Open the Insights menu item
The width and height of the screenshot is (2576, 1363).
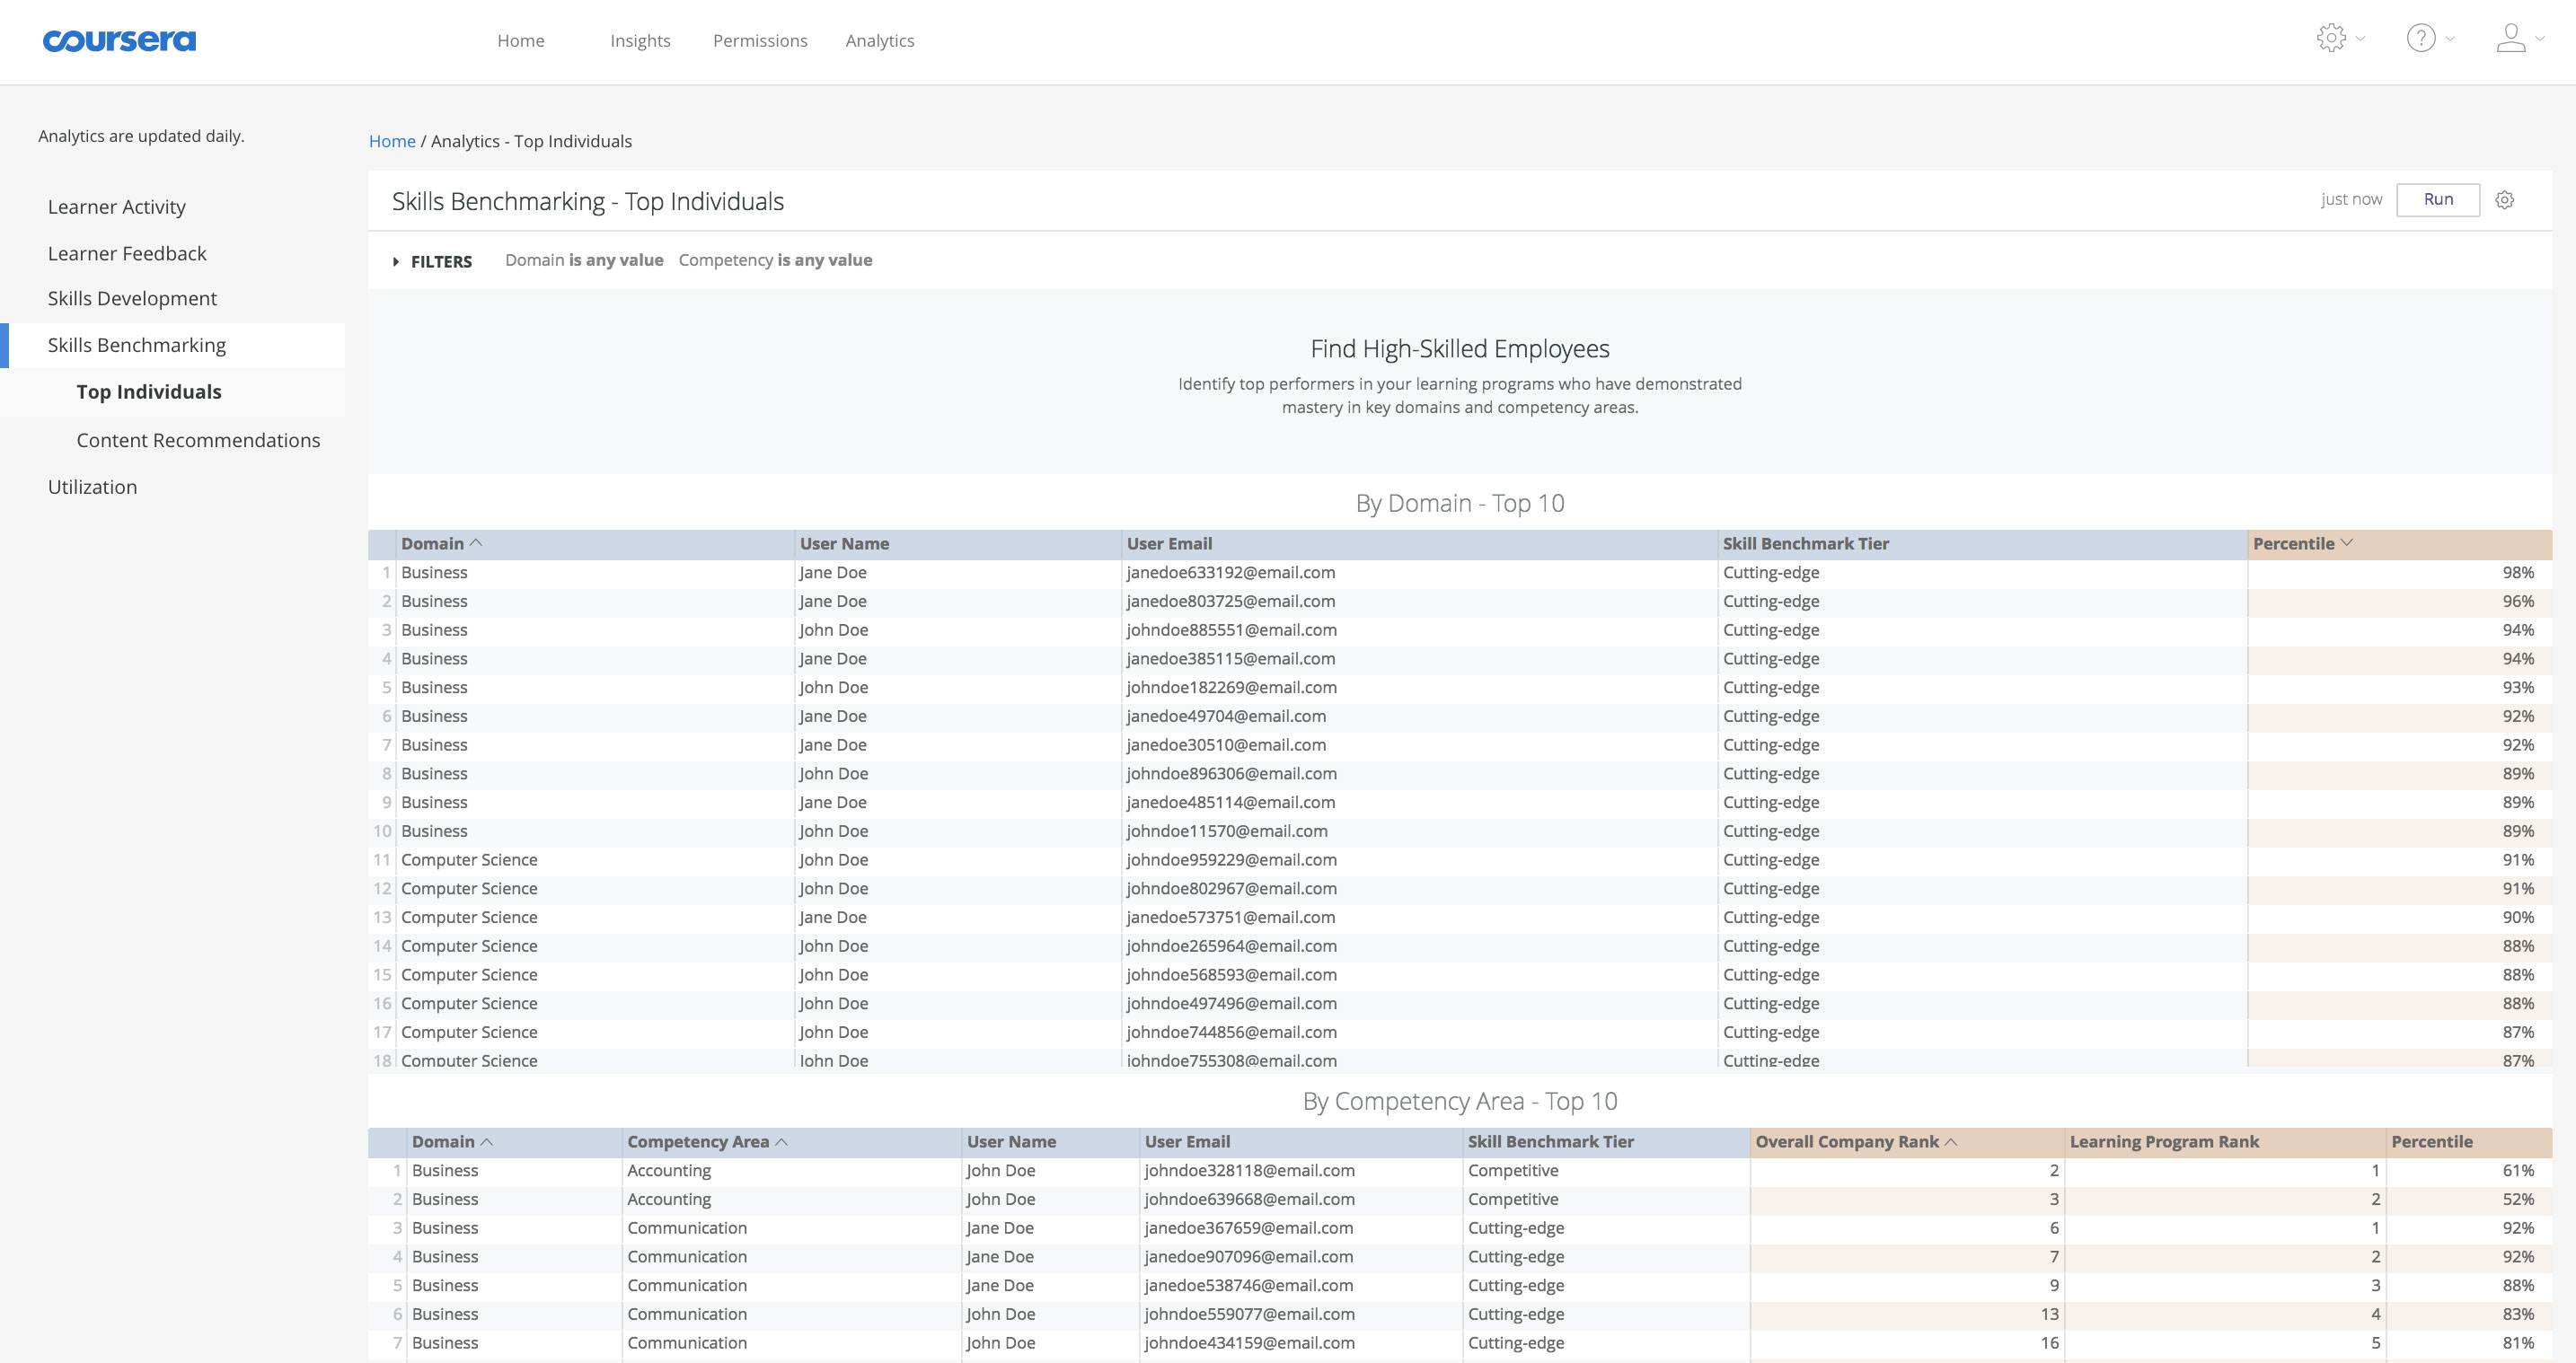[640, 41]
